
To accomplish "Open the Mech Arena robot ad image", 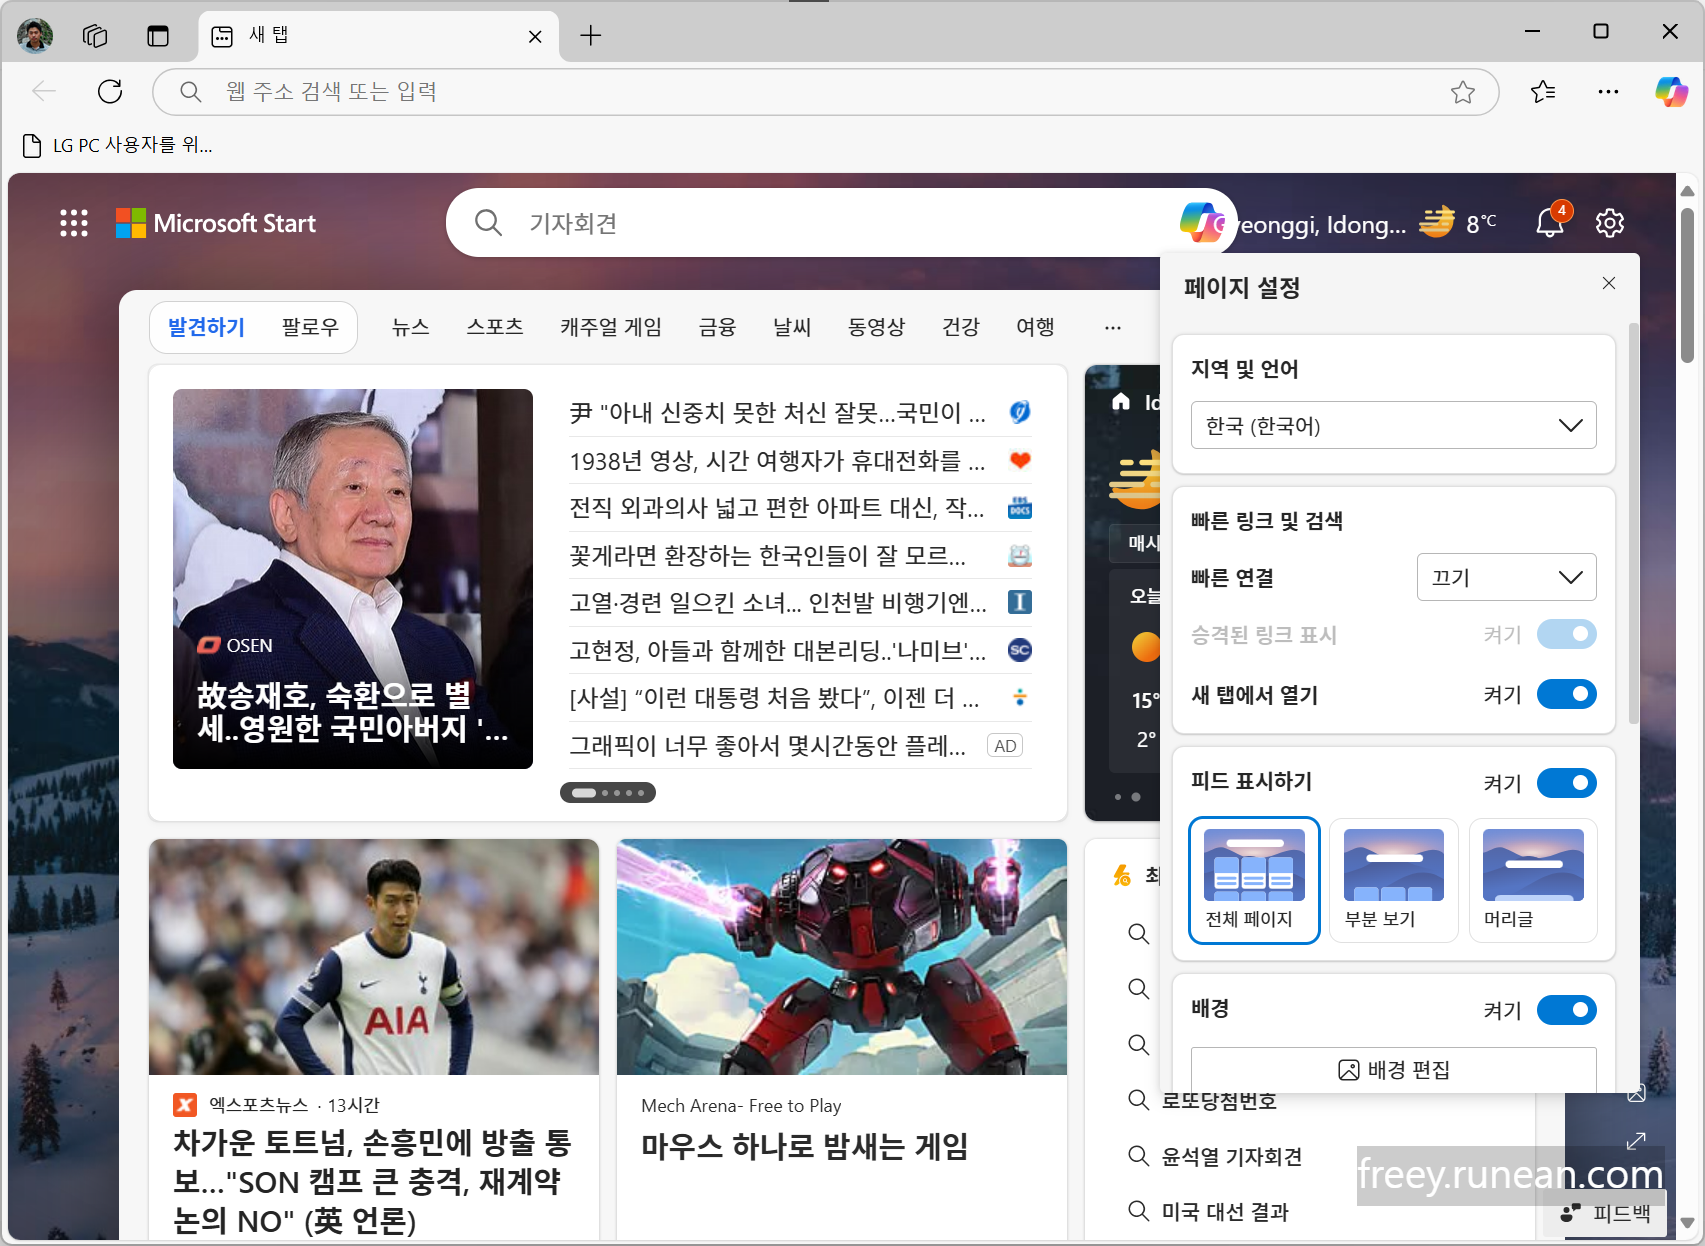I will tap(842, 957).
